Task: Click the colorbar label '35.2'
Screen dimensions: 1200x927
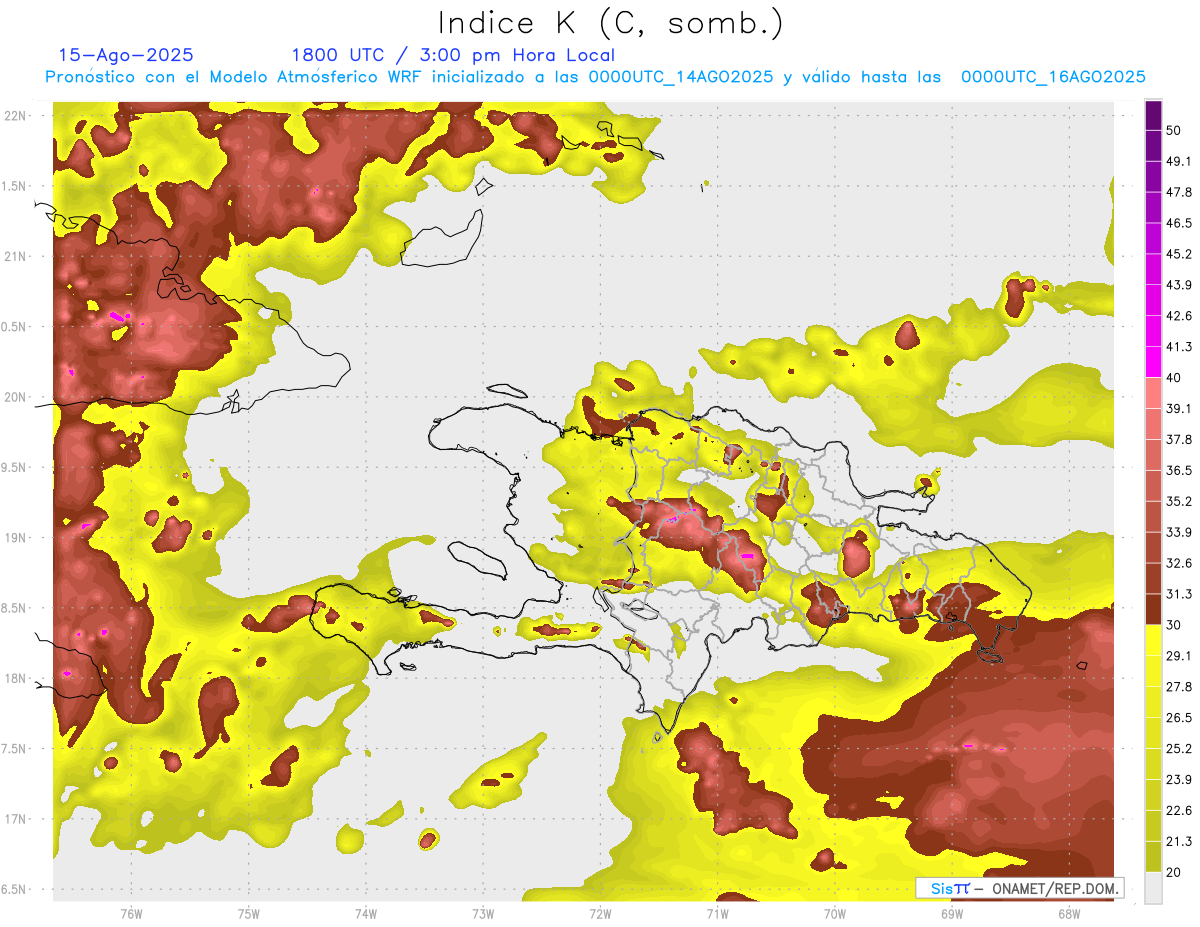Action: [1179, 501]
